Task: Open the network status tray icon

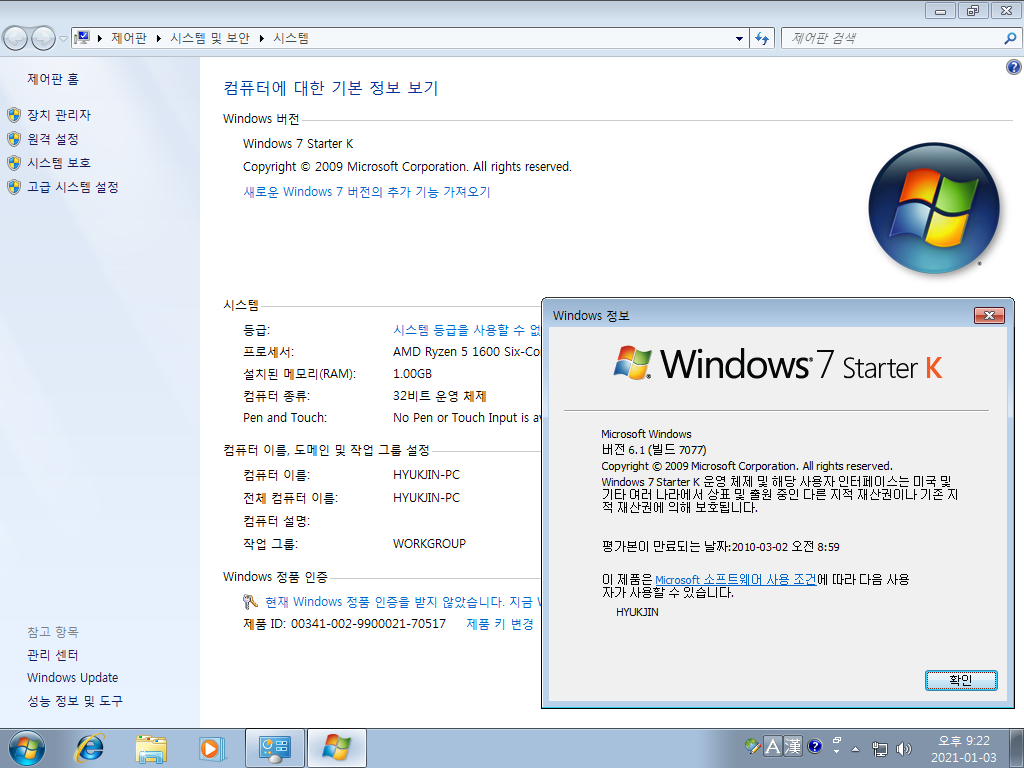Action: tap(880, 749)
